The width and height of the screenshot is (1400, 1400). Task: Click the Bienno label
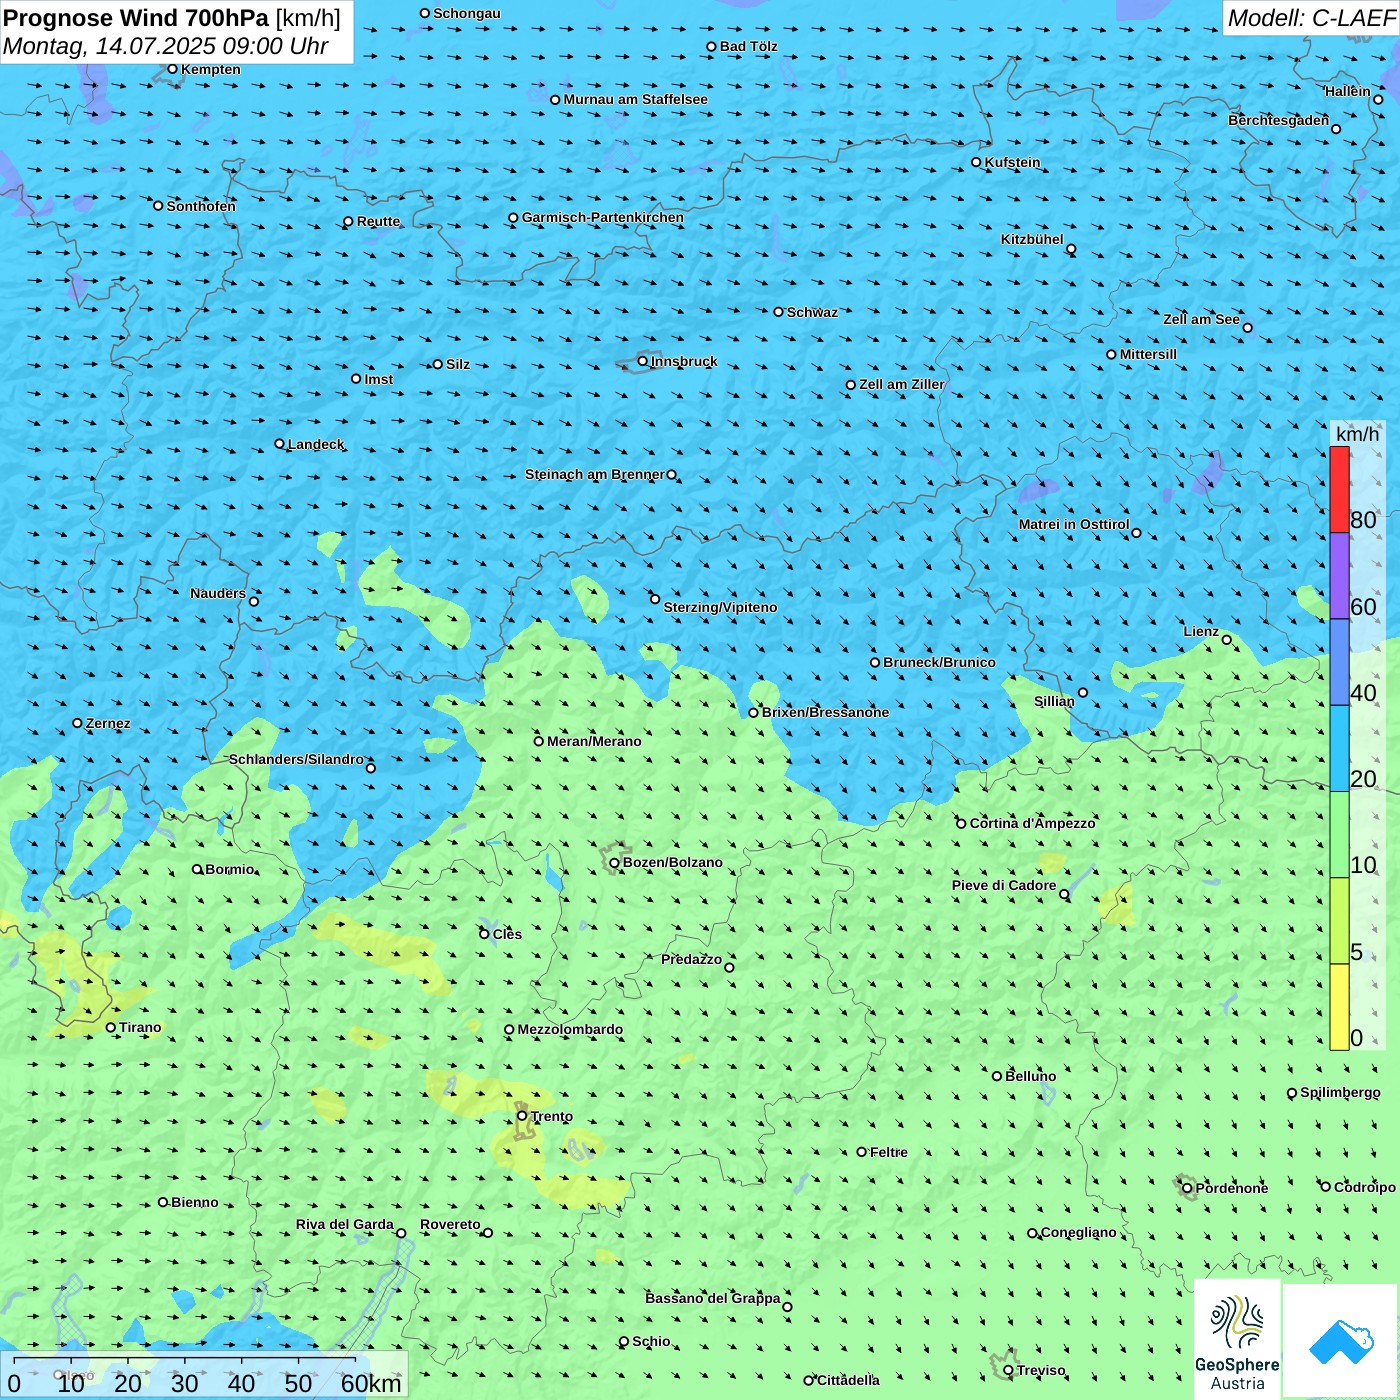pyautogui.click(x=194, y=1202)
